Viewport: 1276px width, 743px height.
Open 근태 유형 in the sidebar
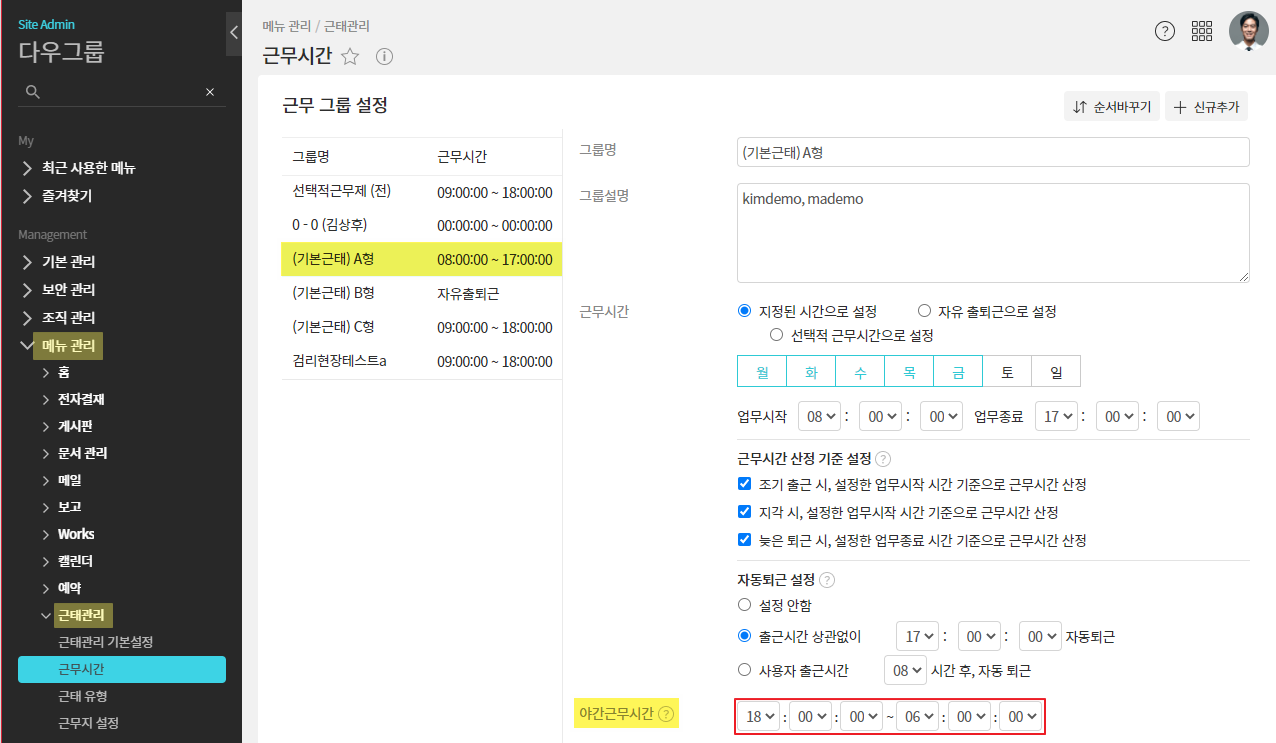click(x=83, y=696)
